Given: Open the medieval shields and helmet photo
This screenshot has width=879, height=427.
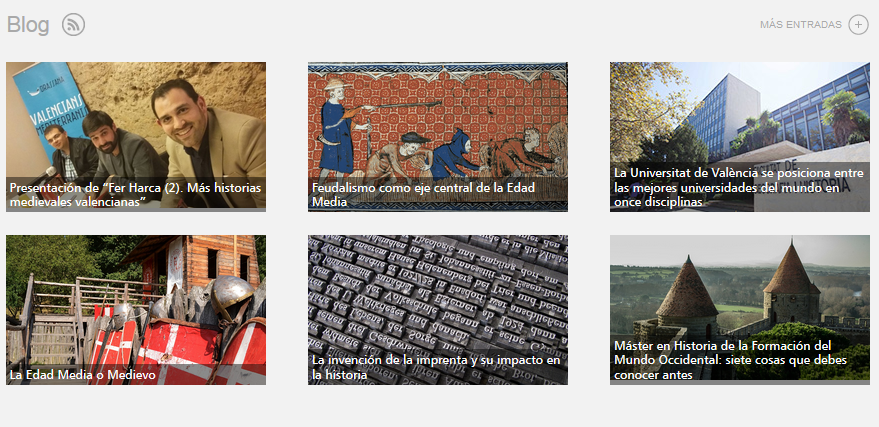Looking at the screenshot, I should click(x=136, y=310).
